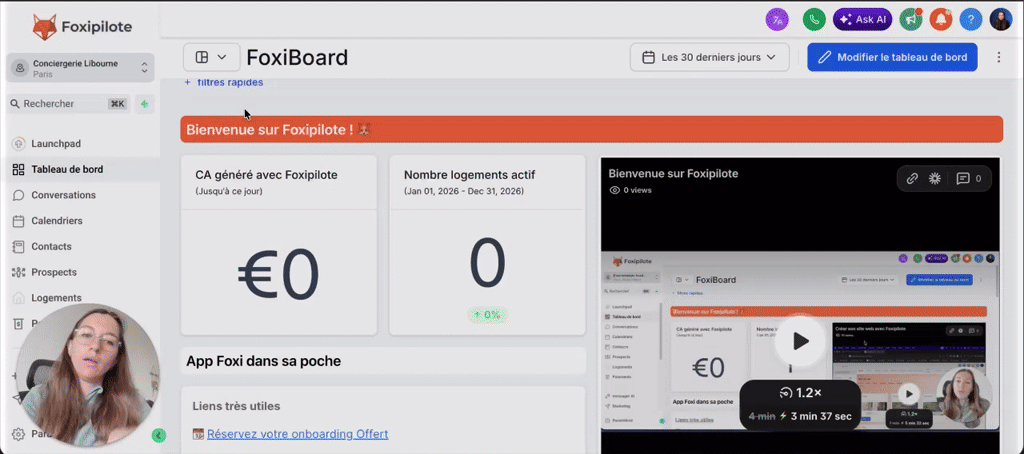The image size is (1024, 454).
Task: Click the sparkle icon on video header
Action: tap(935, 178)
